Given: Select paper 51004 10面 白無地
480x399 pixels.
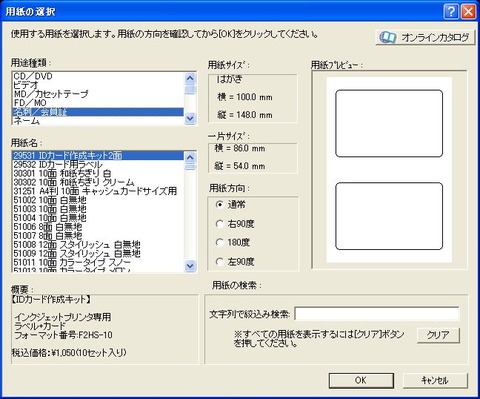Looking at the screenshot, I should (x=98, y=218).
